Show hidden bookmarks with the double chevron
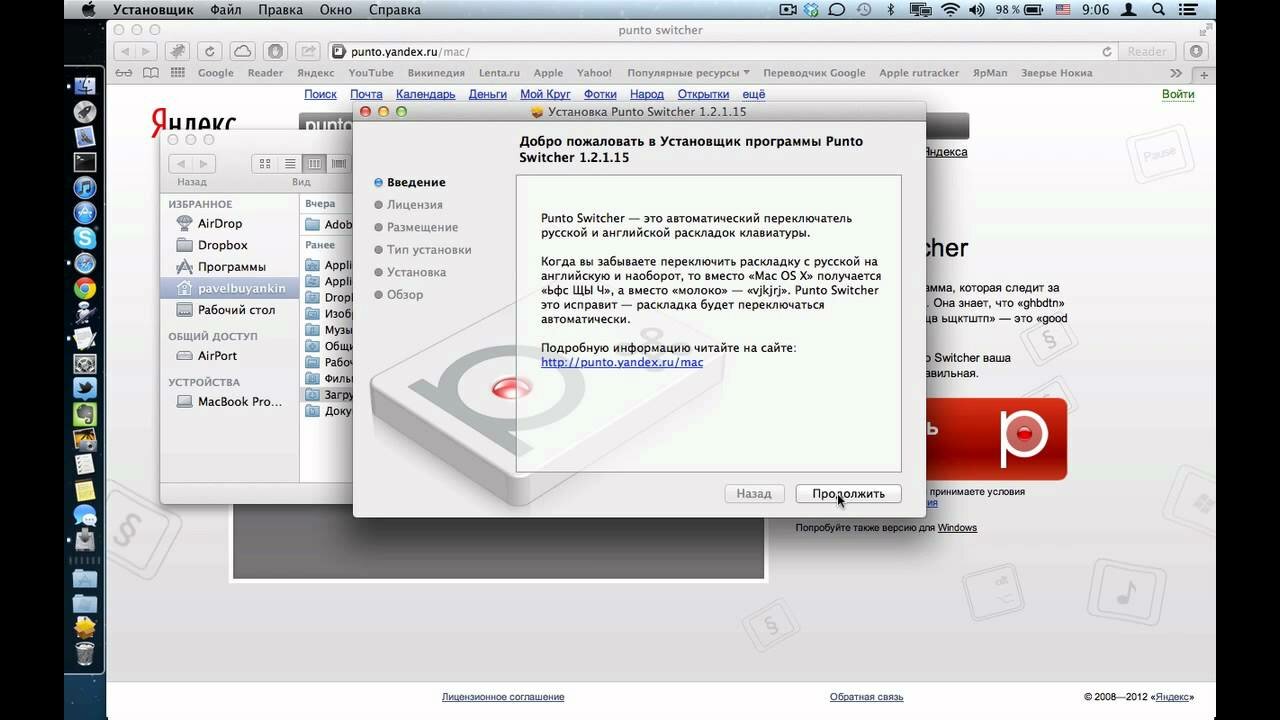The height and width of the screenshot is (720, 1280). point(1176,73)
